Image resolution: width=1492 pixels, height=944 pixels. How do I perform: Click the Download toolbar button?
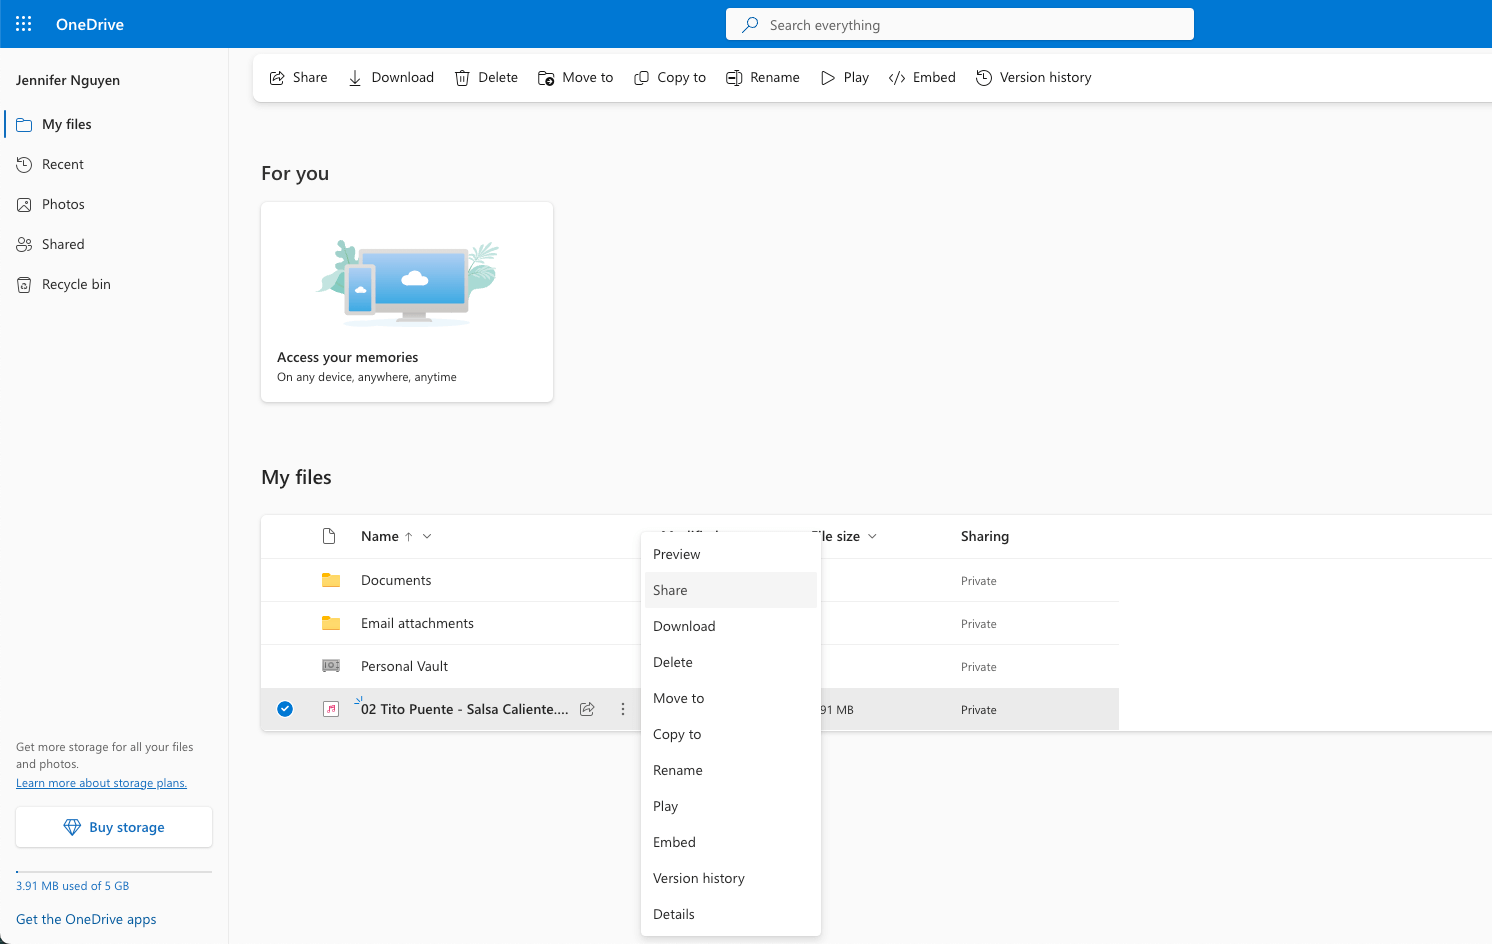click(391, 78)
